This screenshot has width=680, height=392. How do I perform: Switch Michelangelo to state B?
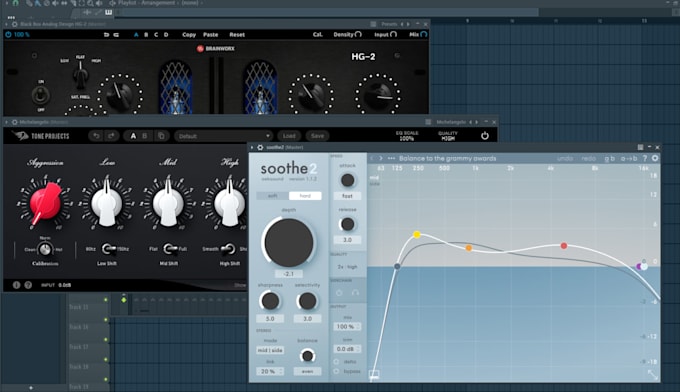point(145,136)
